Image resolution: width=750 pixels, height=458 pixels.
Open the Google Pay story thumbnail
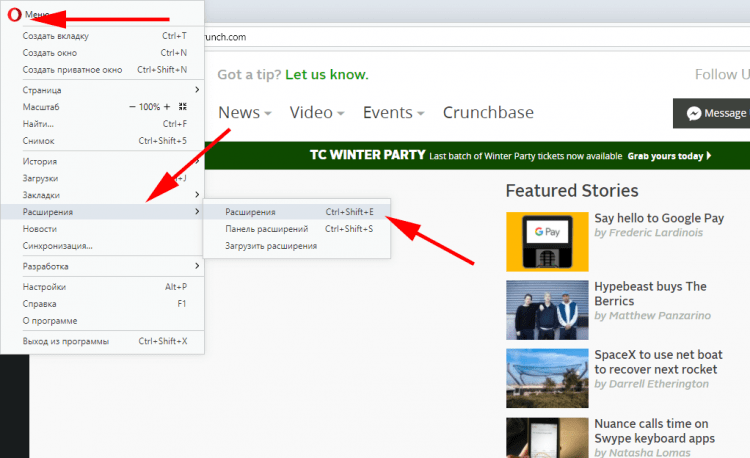(546, 241)
